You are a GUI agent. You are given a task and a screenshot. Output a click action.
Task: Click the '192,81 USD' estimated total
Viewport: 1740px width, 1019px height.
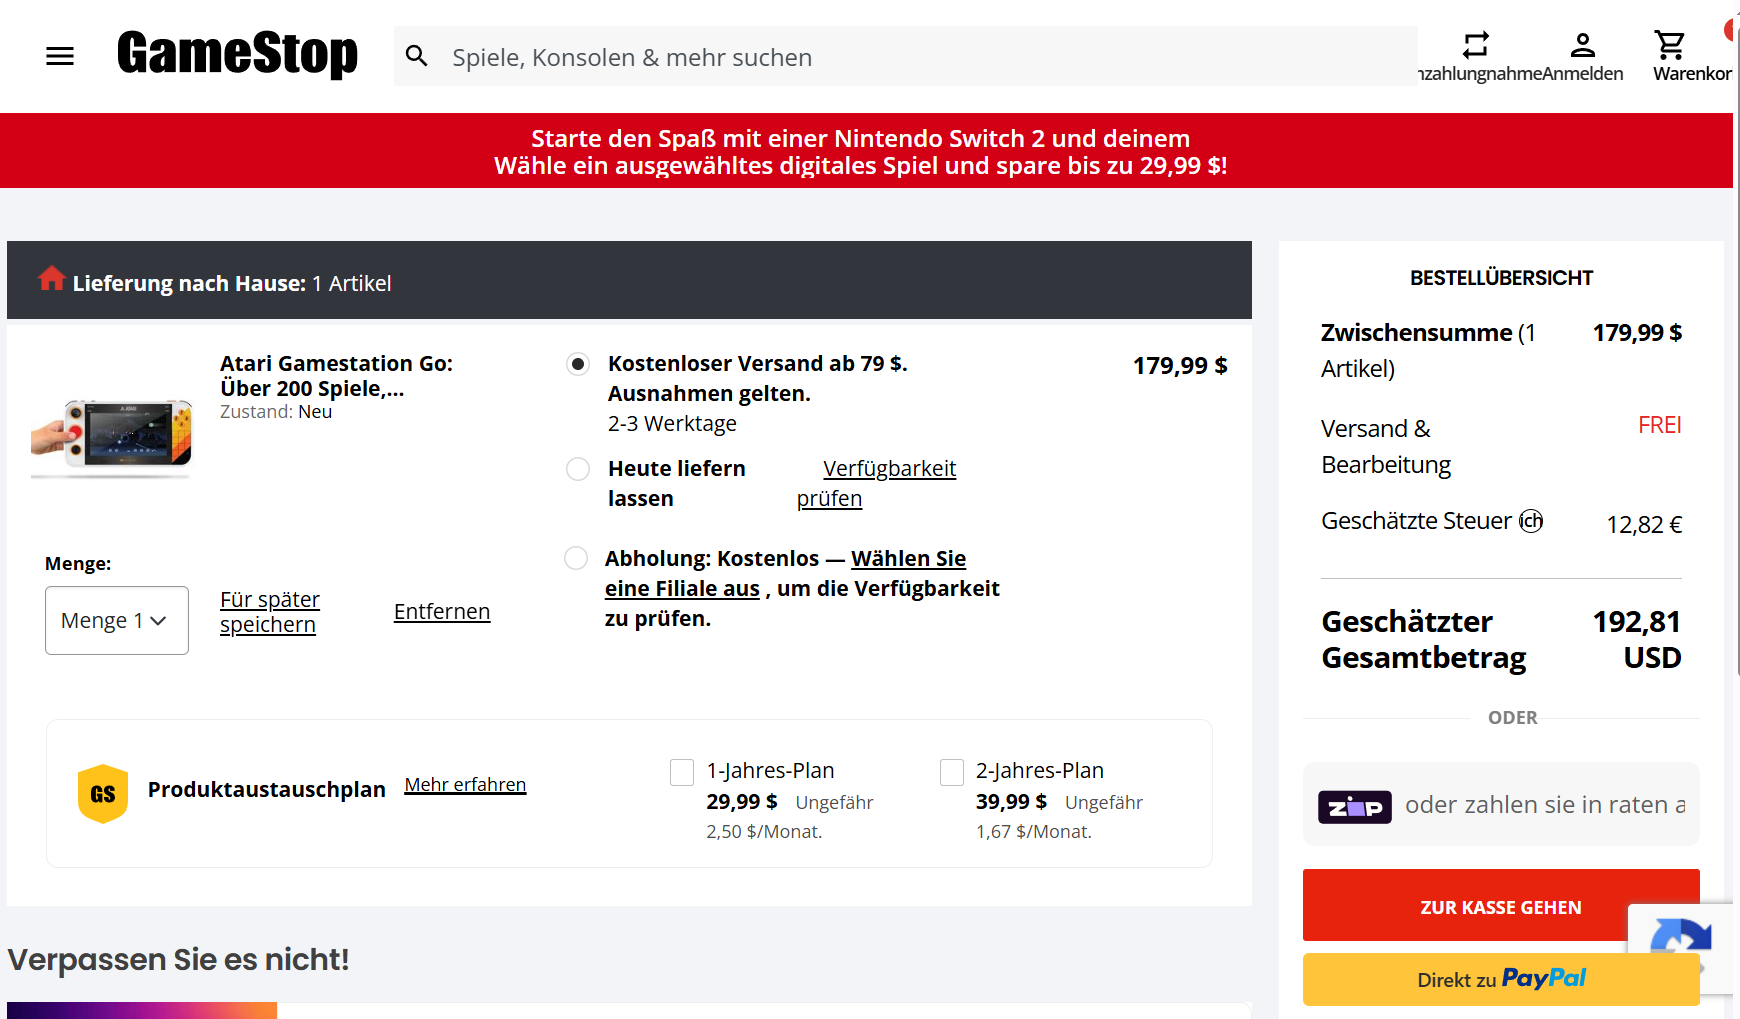point(1637,640)
